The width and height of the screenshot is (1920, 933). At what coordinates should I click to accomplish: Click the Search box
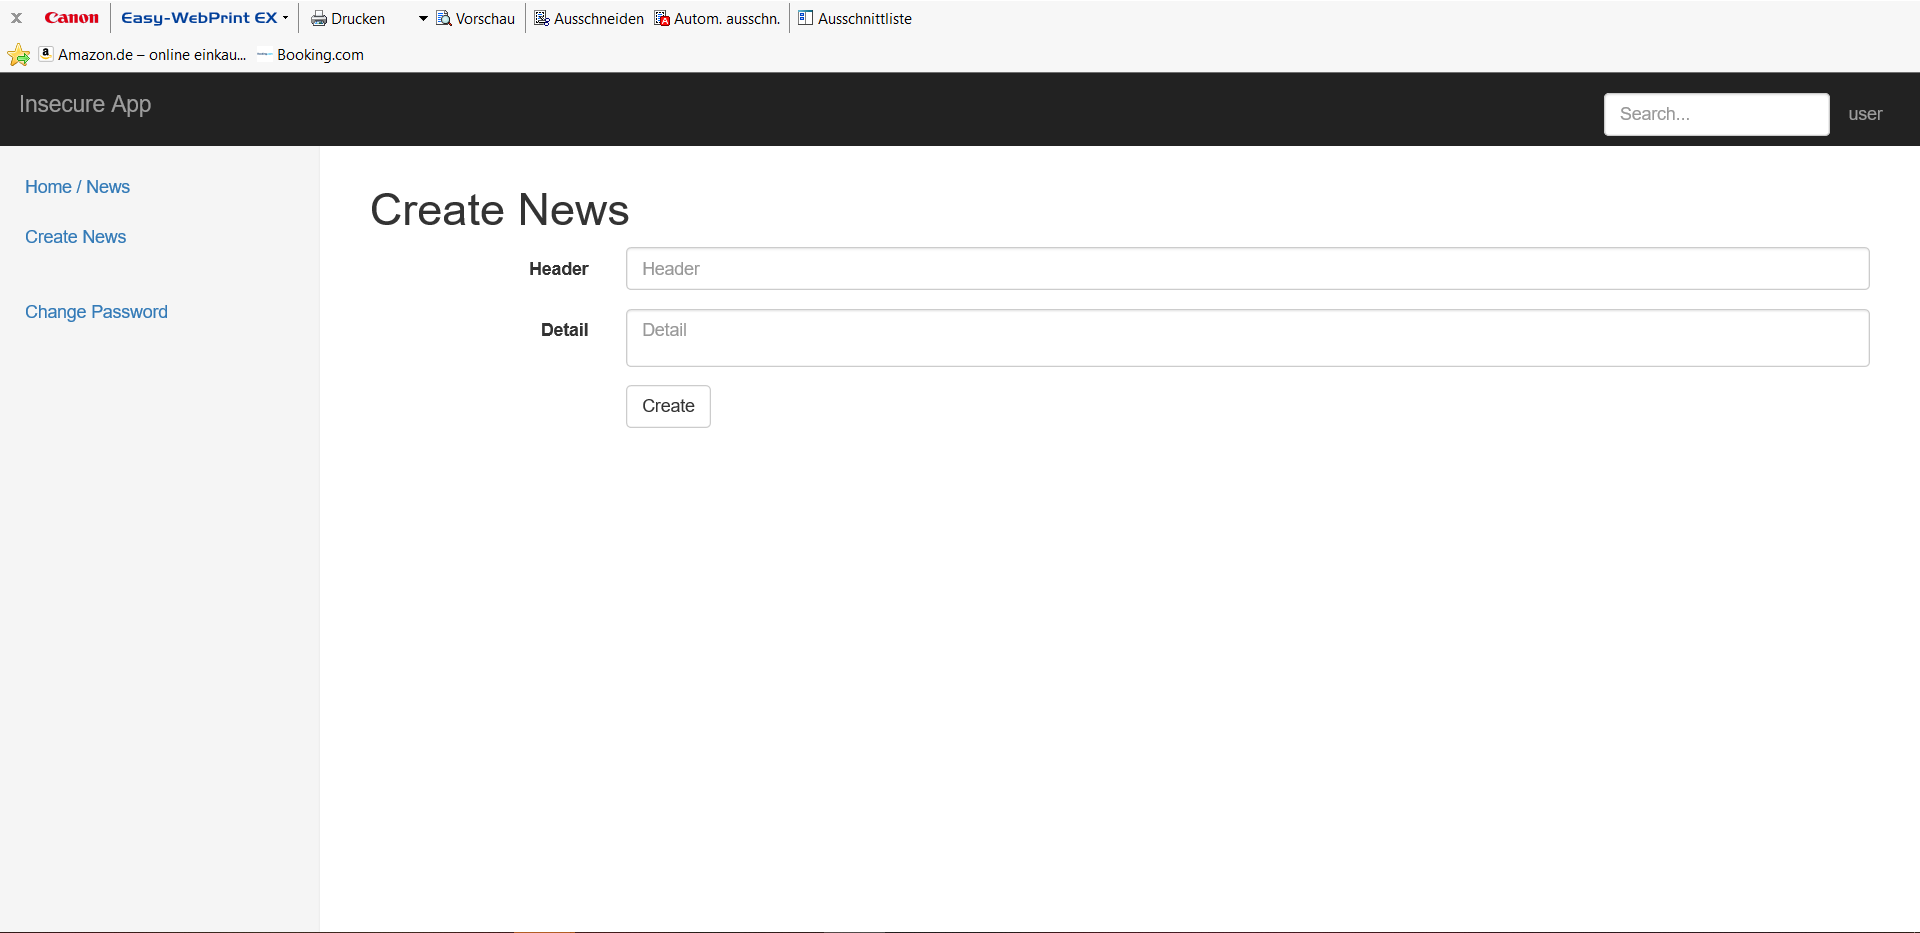[x=1716, y=114]
